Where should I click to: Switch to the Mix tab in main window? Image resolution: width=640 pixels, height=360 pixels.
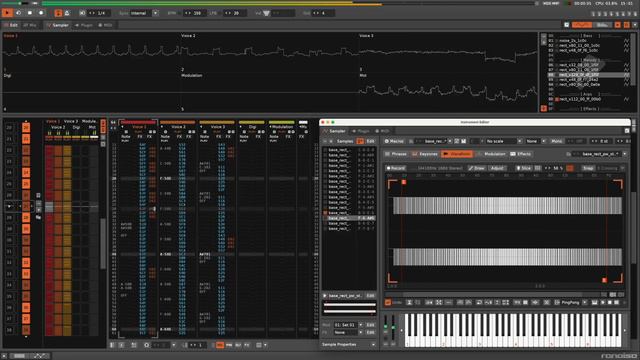[x=30, y=25]
